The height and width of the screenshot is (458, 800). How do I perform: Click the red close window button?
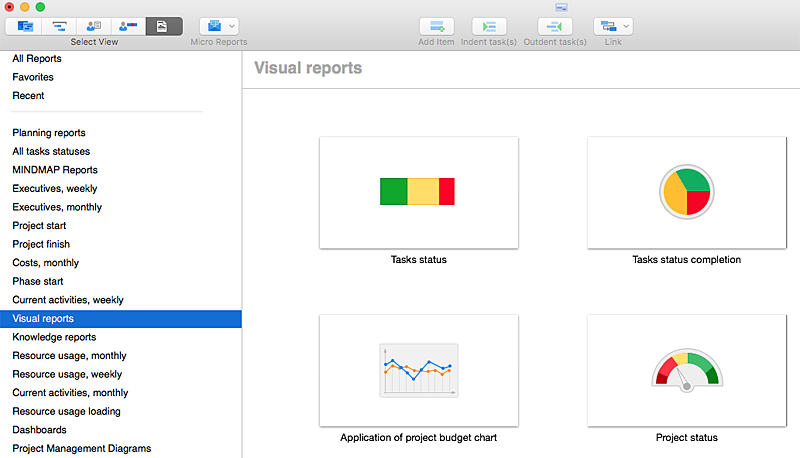[9, 7]
